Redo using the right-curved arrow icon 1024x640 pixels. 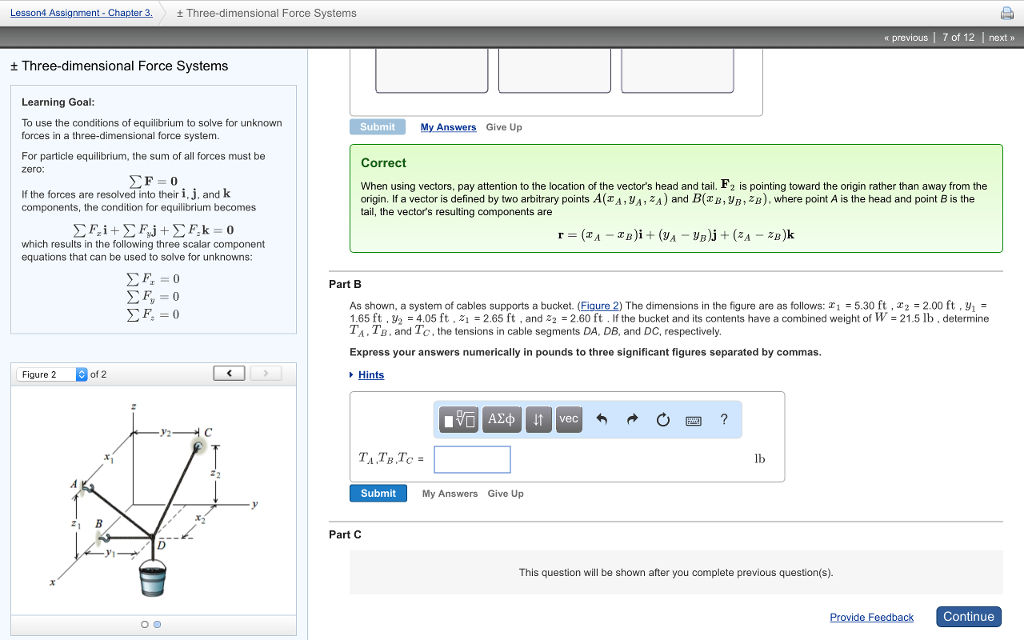[631, 419]
